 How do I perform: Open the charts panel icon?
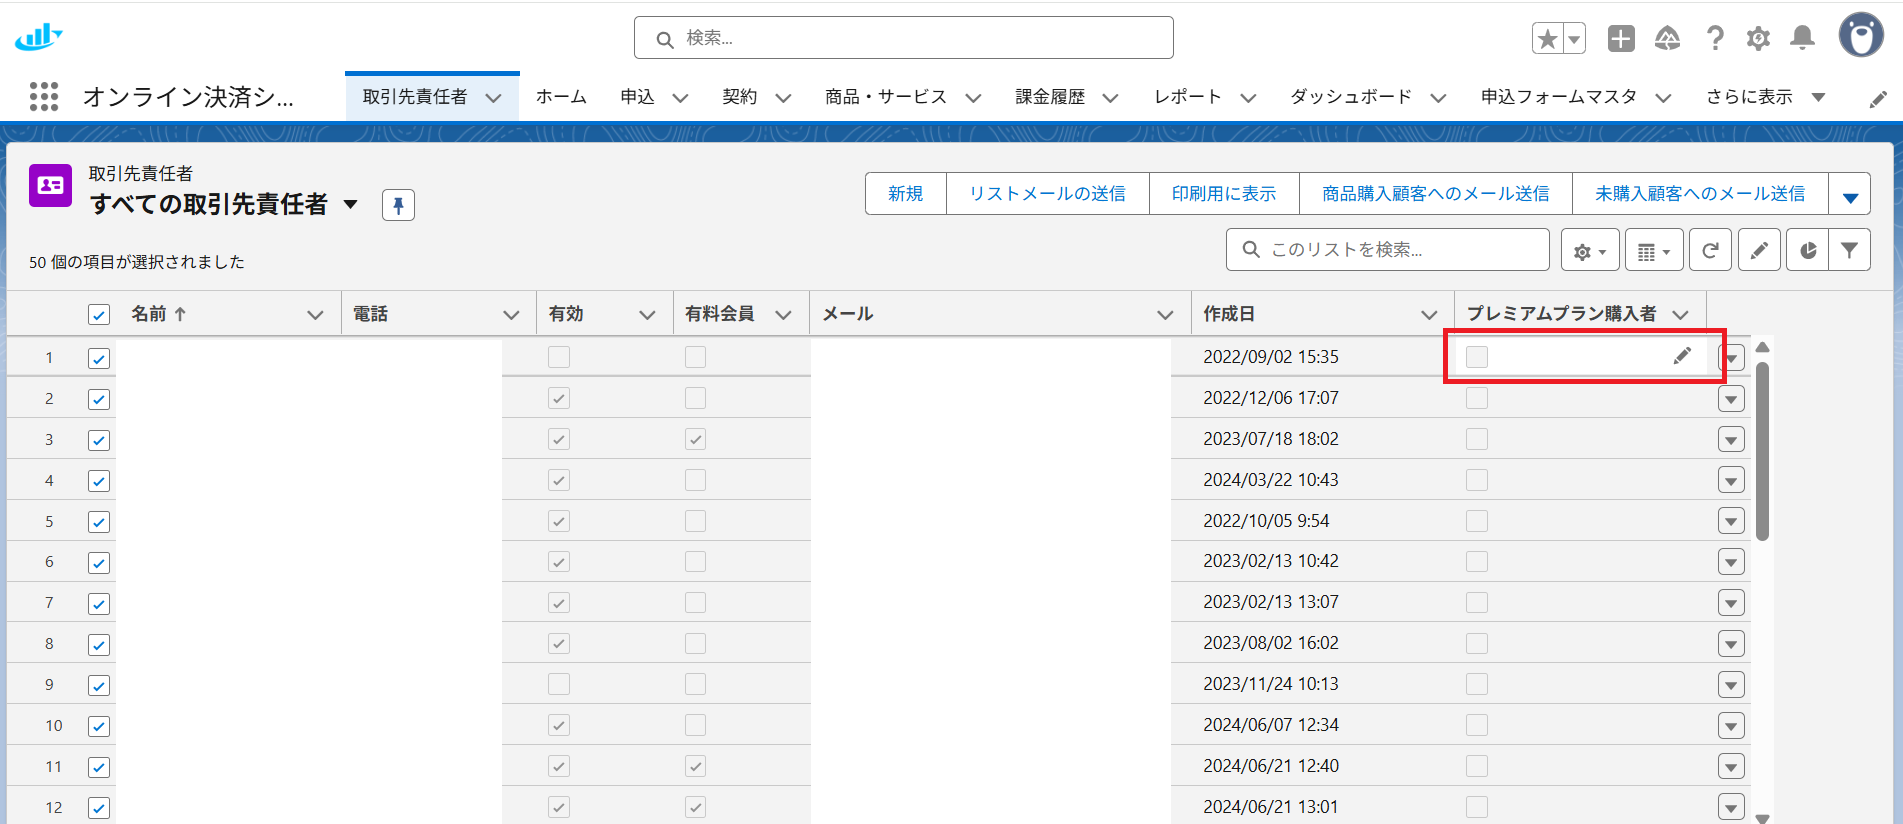click(x=1807, y=250)
